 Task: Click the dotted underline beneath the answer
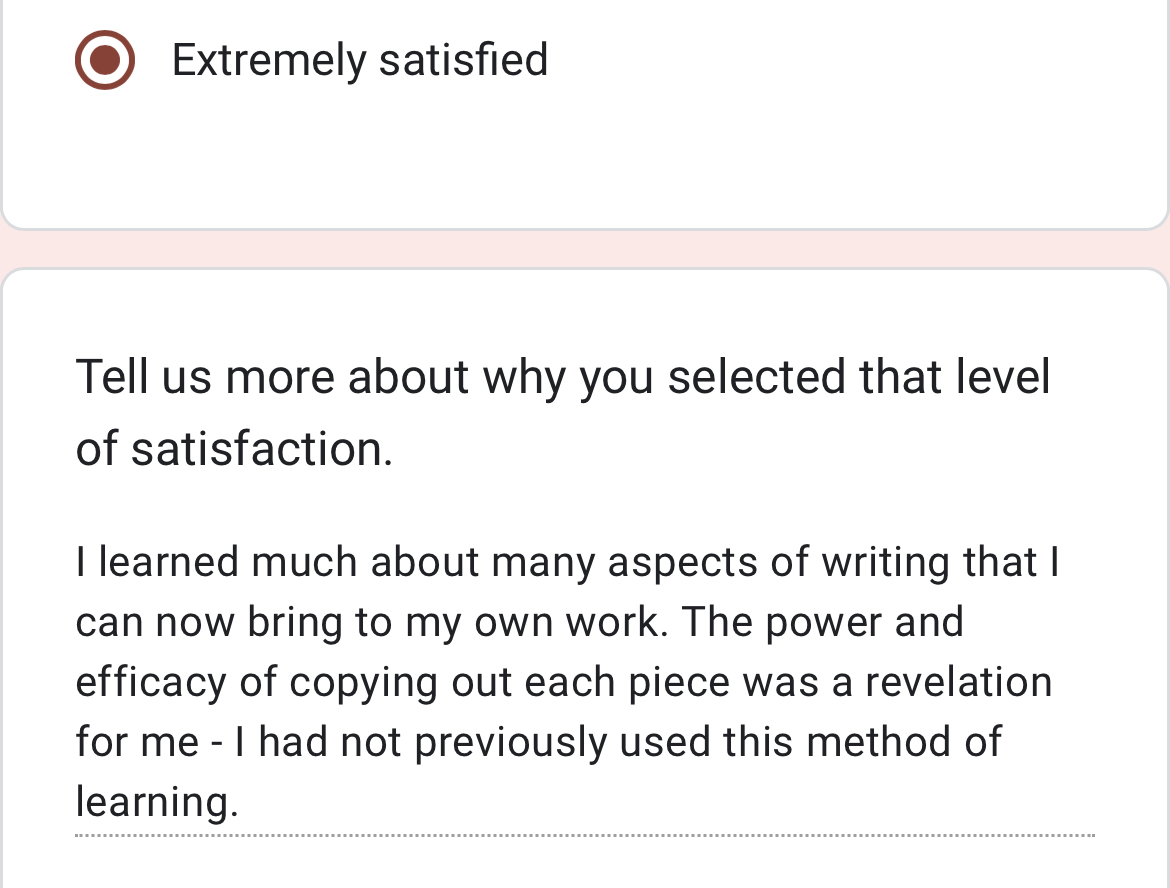585,835
